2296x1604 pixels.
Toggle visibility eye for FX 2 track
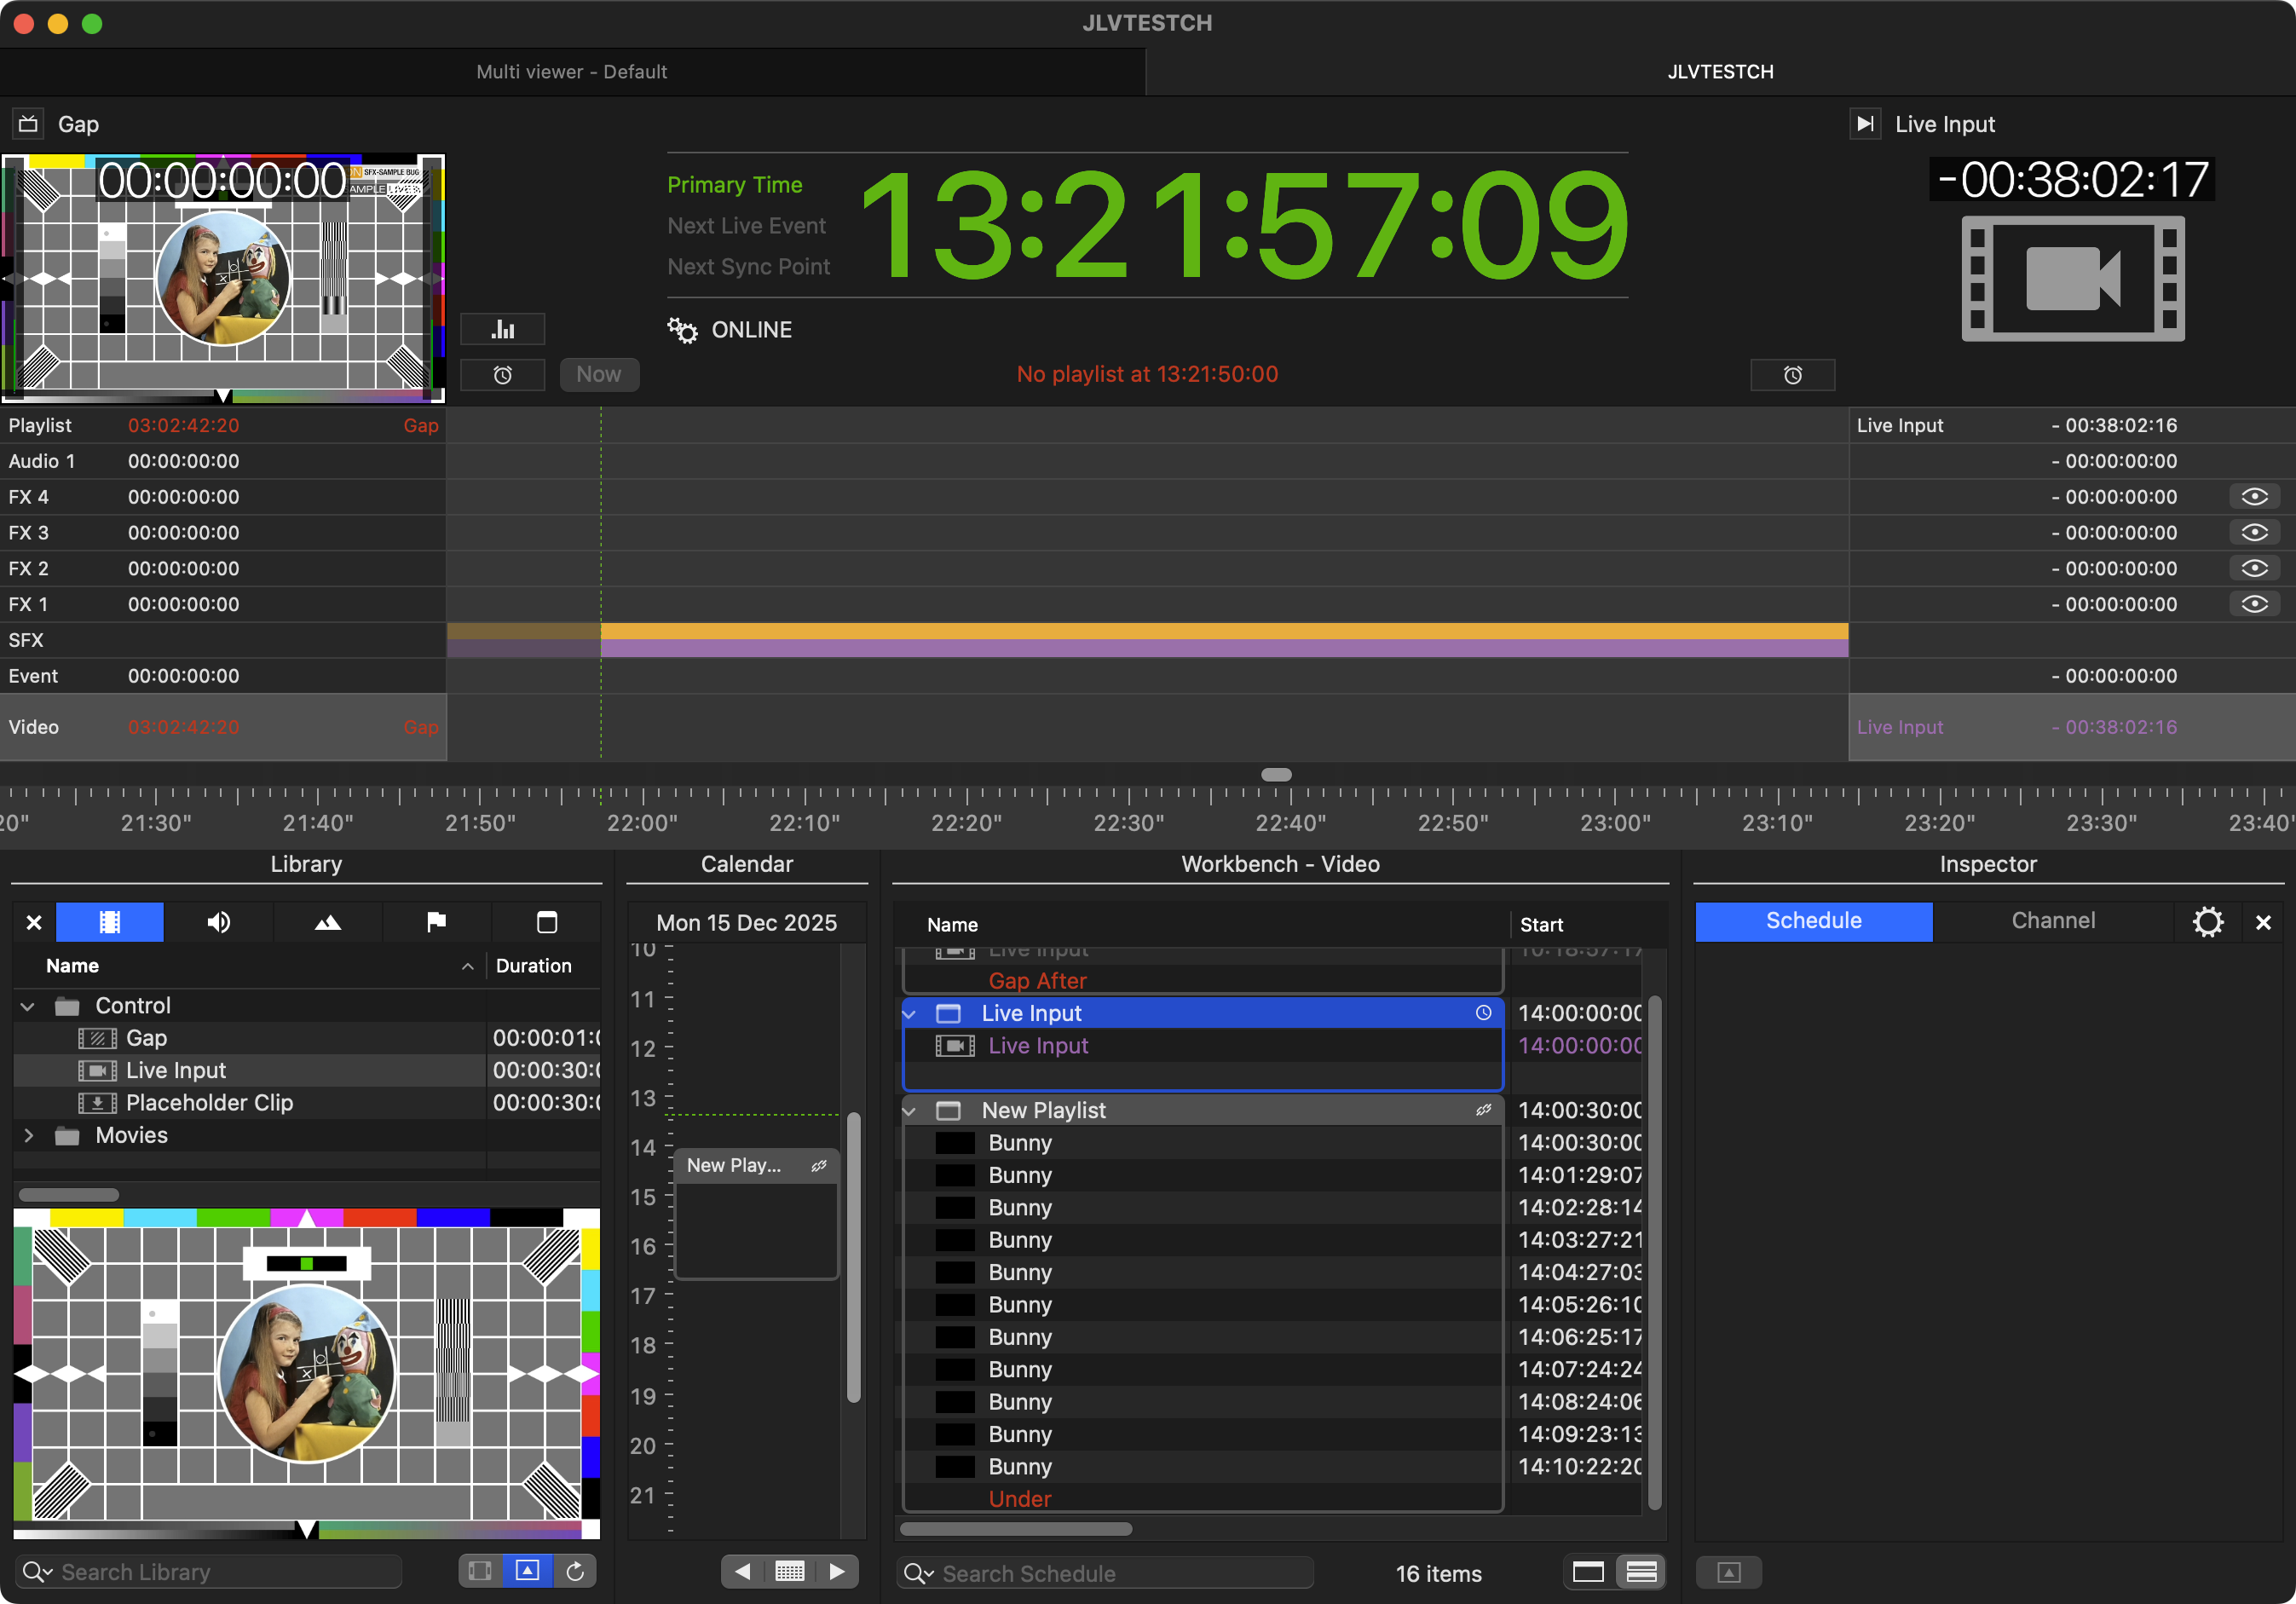pos(2254,568)
